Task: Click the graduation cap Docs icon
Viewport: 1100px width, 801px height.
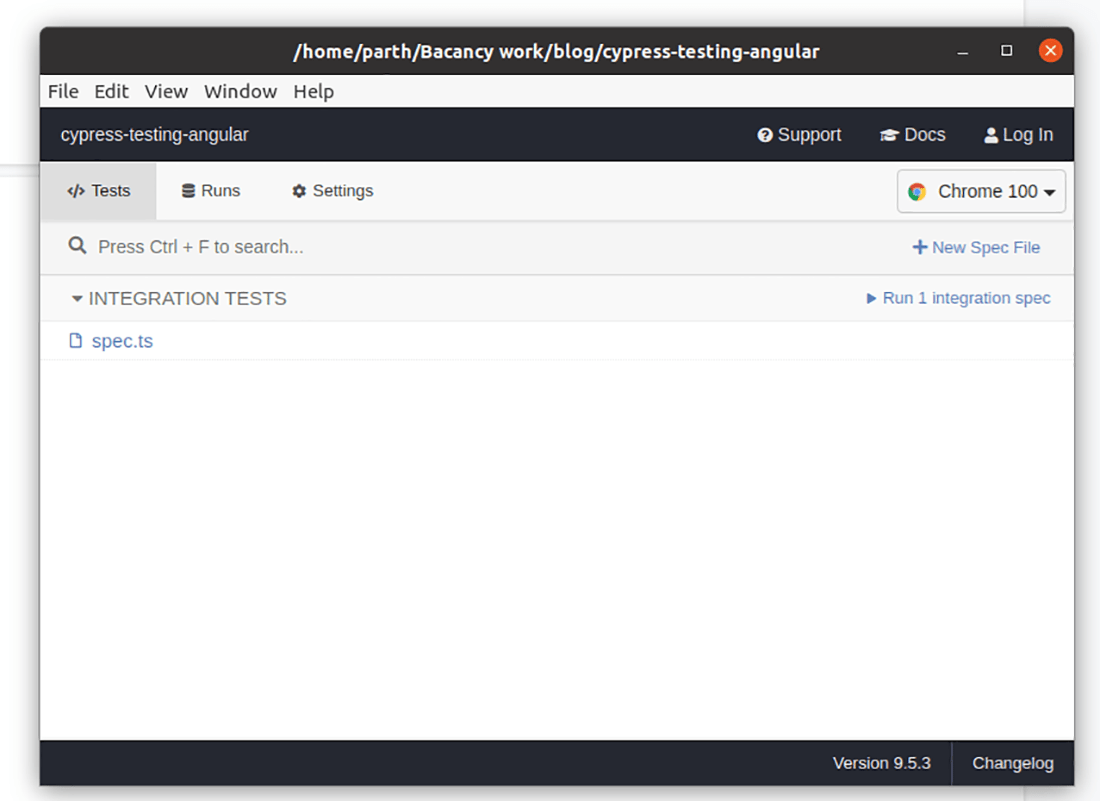Action: pos(889,135)
